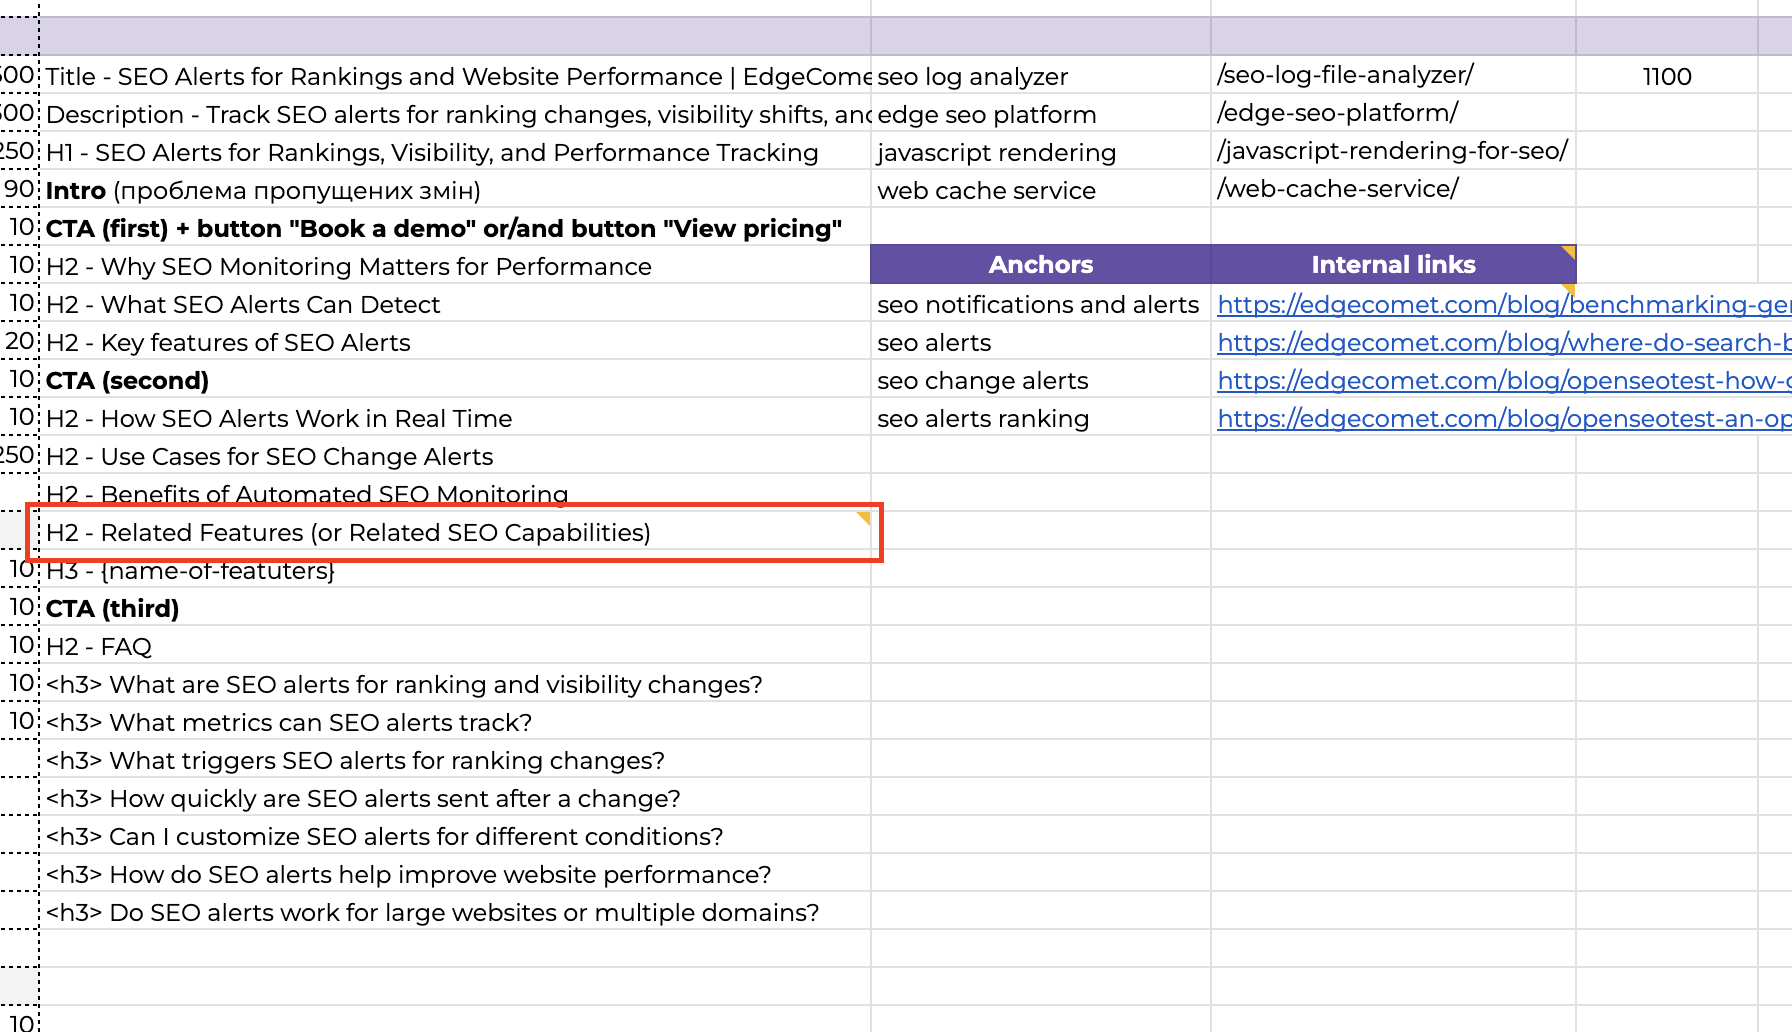Image resolution: width=1792 pixels, height=1032 pixels.
Task: Select 'H2 - Benefits of Automated SEO Monitoring' cell
Action: tap(455, 492)
